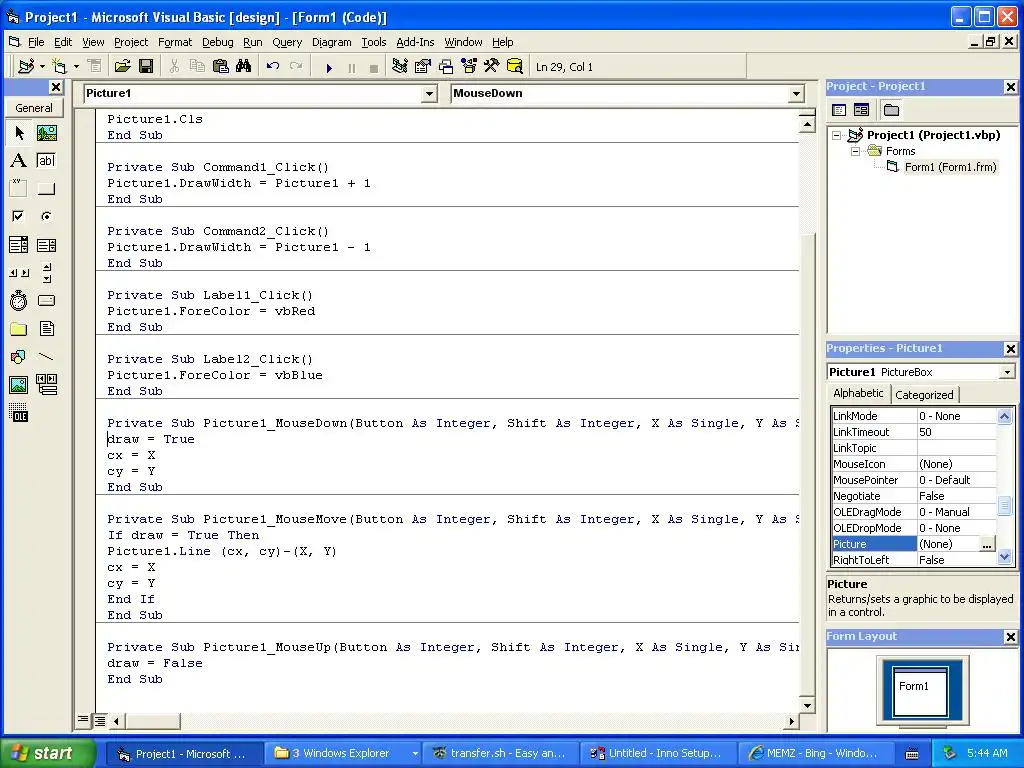Open the Toolbox toolbar icon

pyautogui.click(x=492, y=67)
